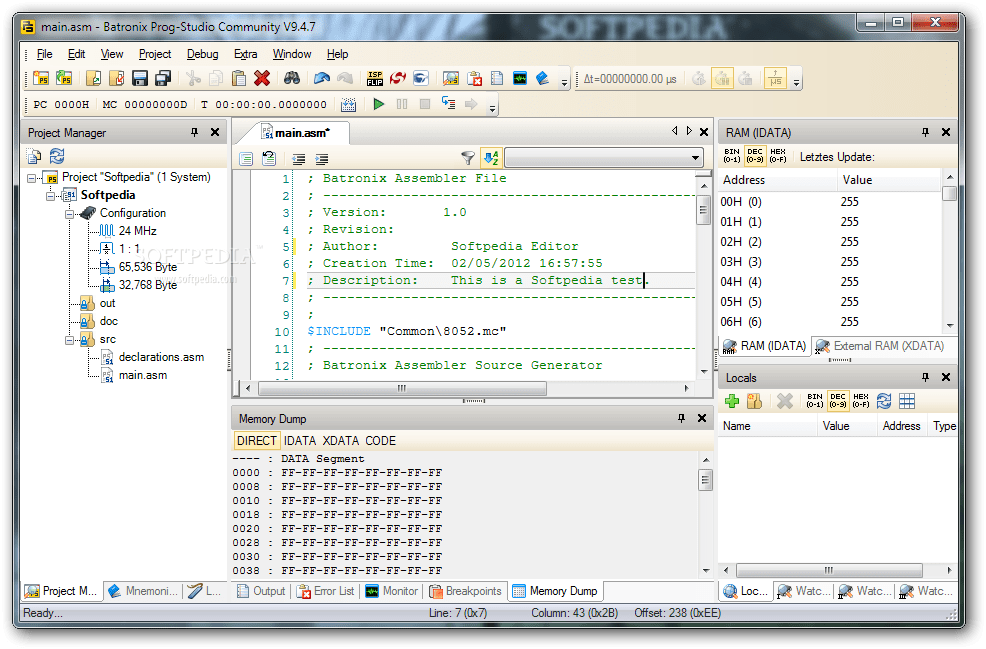
Task: Click the Save All double-floppy icon
Action: point(163,78)
